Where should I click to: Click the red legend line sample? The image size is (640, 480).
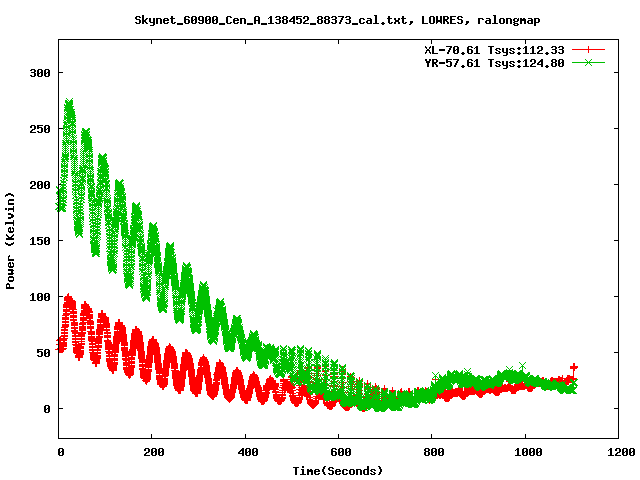588,50
